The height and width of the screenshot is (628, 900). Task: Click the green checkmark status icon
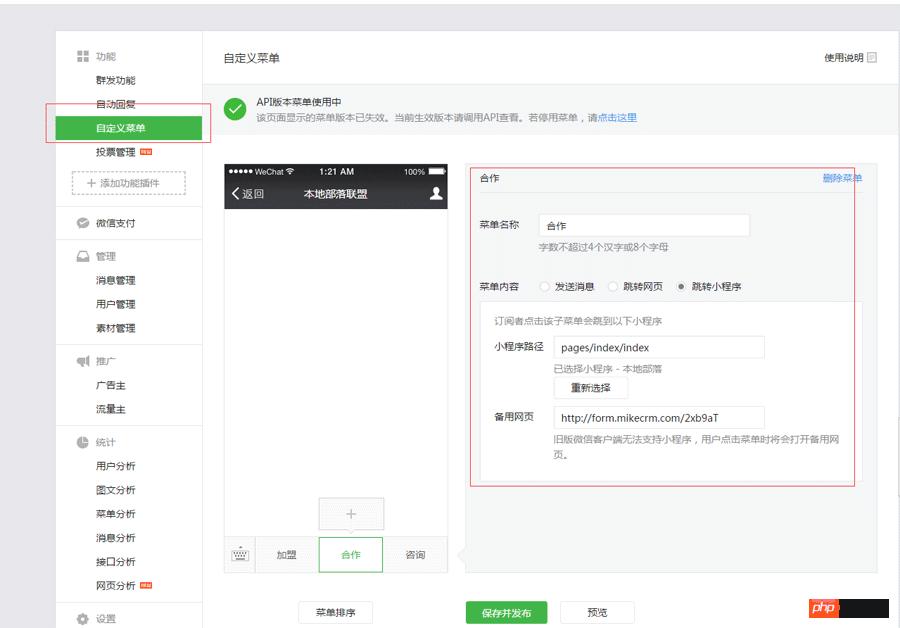pos(235,109)
